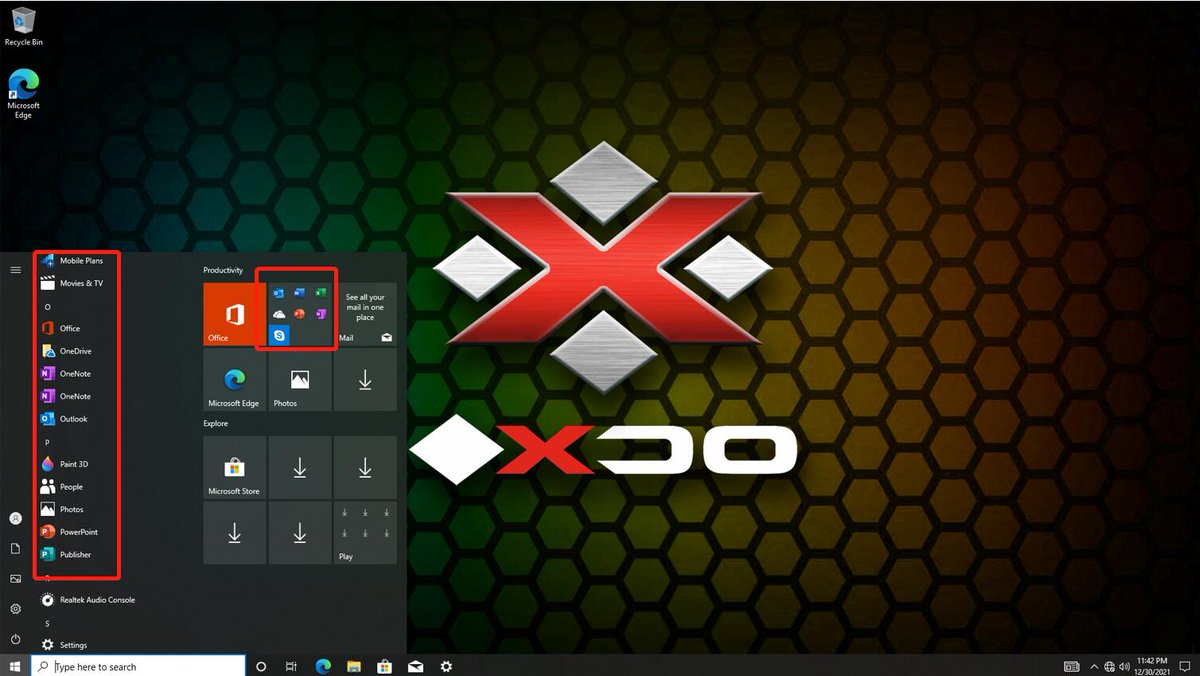
Task: Open Task View from the taskbar
Action: 291,666
